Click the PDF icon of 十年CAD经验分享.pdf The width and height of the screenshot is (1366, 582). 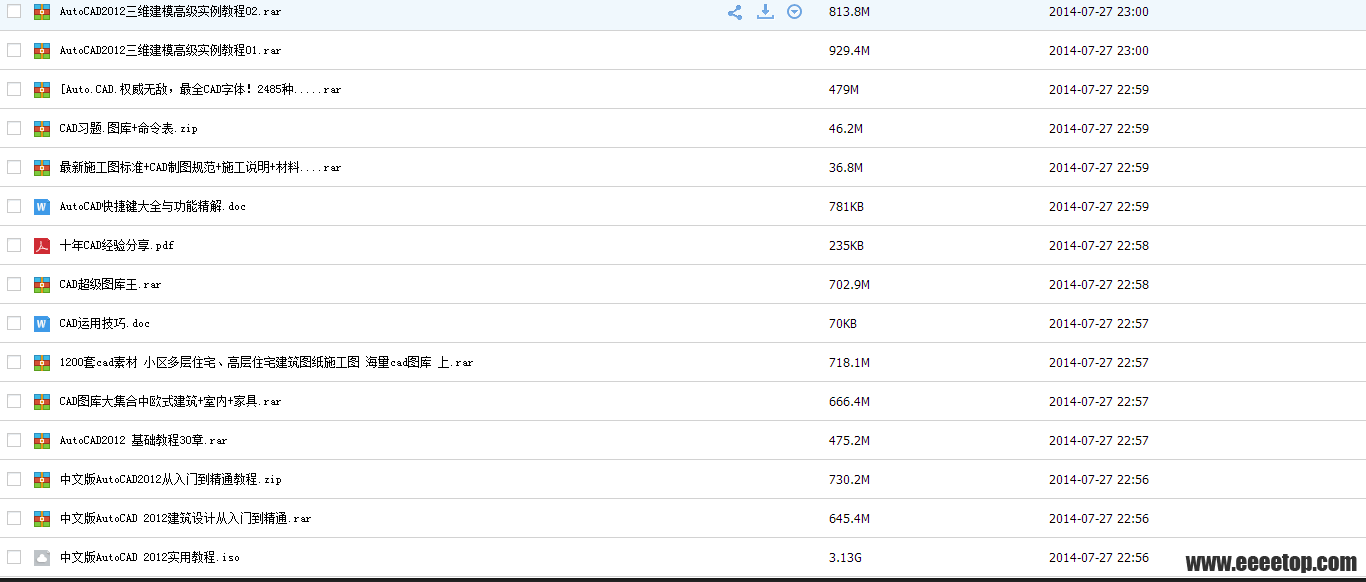coord(42,246)
